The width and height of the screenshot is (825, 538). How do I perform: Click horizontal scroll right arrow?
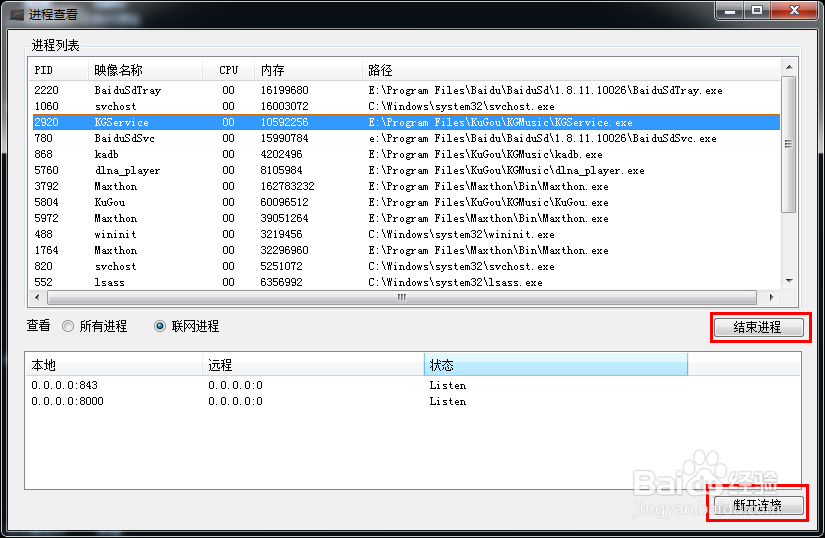[771, 297]
